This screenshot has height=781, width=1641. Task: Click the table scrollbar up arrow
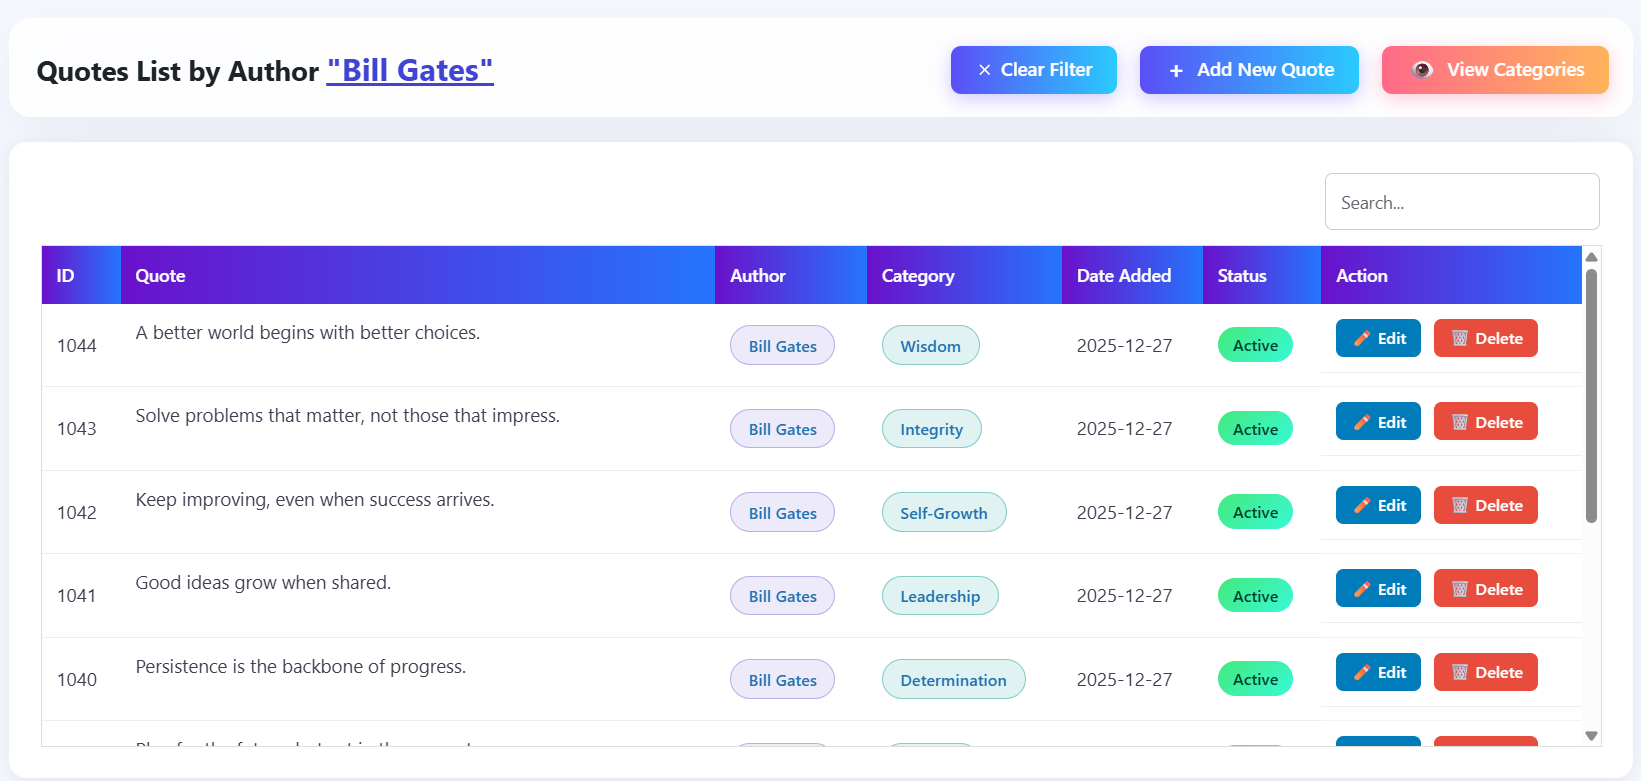tap(1591, 257)
